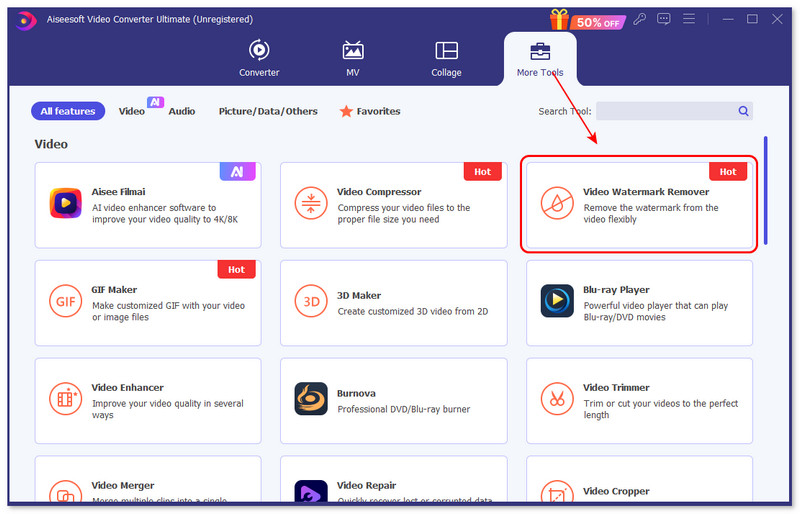This screenshot has width=800, height=514.
Task: Click the Favorites star icon
Action: (346, 111)
